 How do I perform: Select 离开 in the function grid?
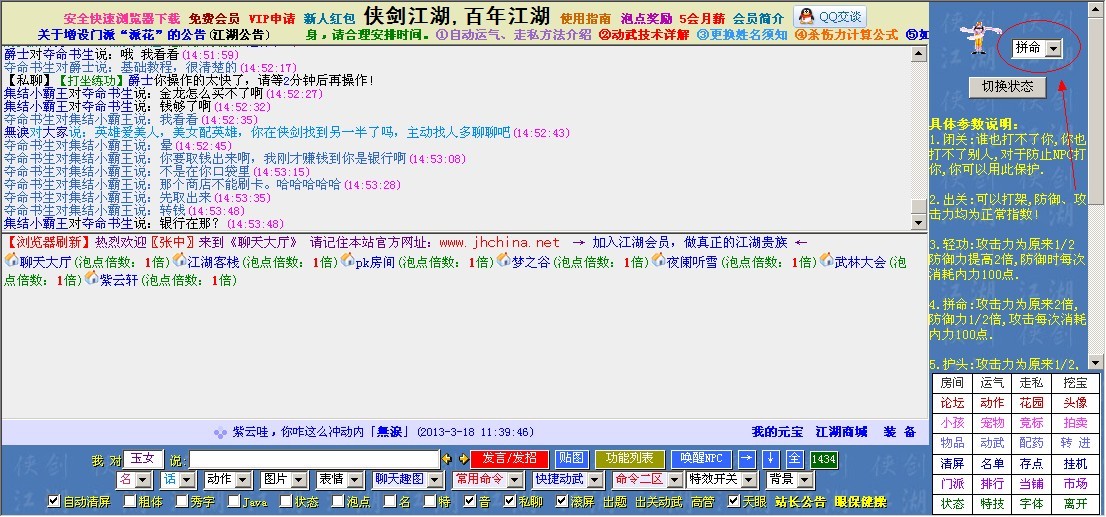tap(1075, 504)
